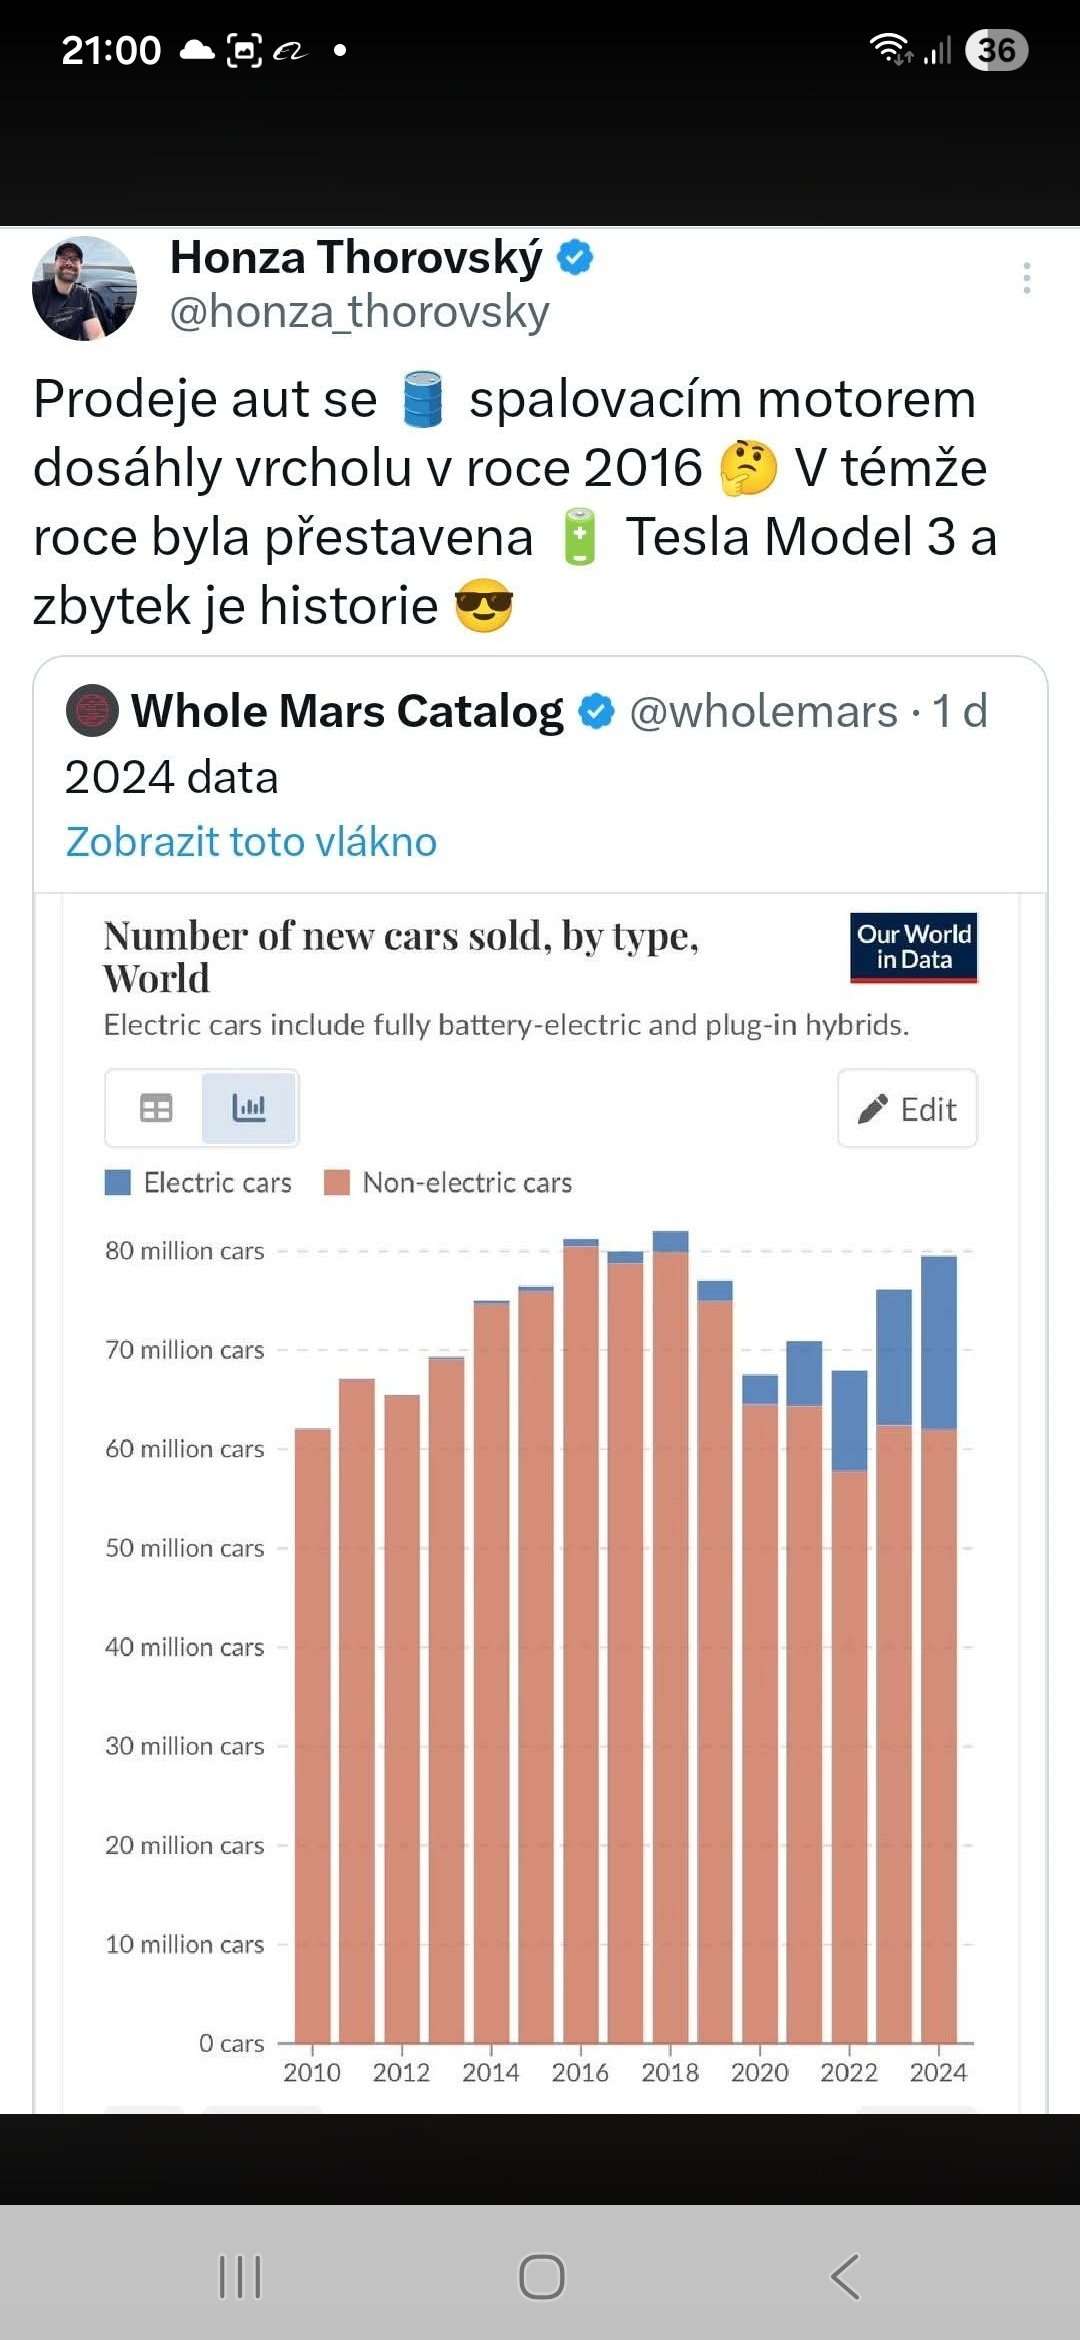
Task: Tap the three-dot more options menu
Action: click(x=1026, y=278)
